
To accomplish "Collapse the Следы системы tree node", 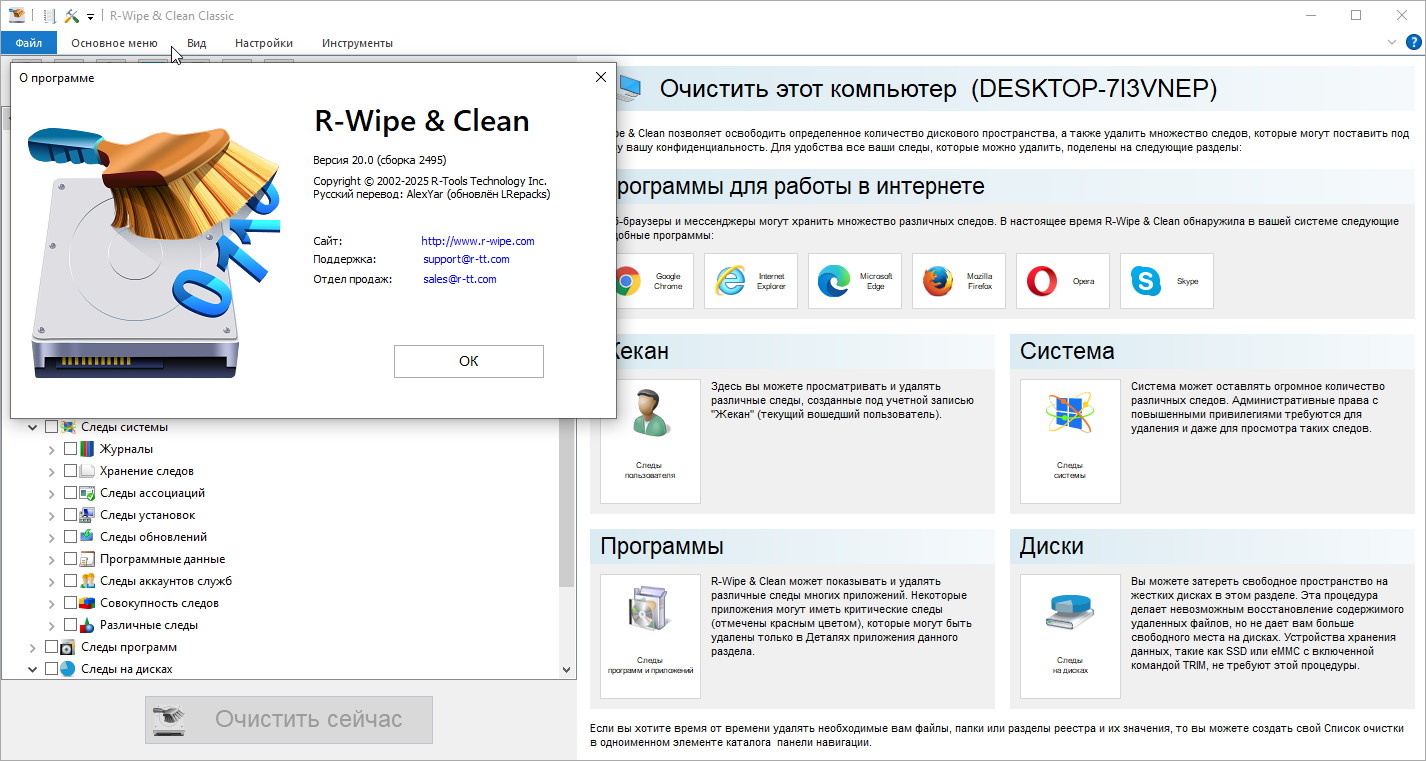I will pyautogui.click(x=33, y=427).
